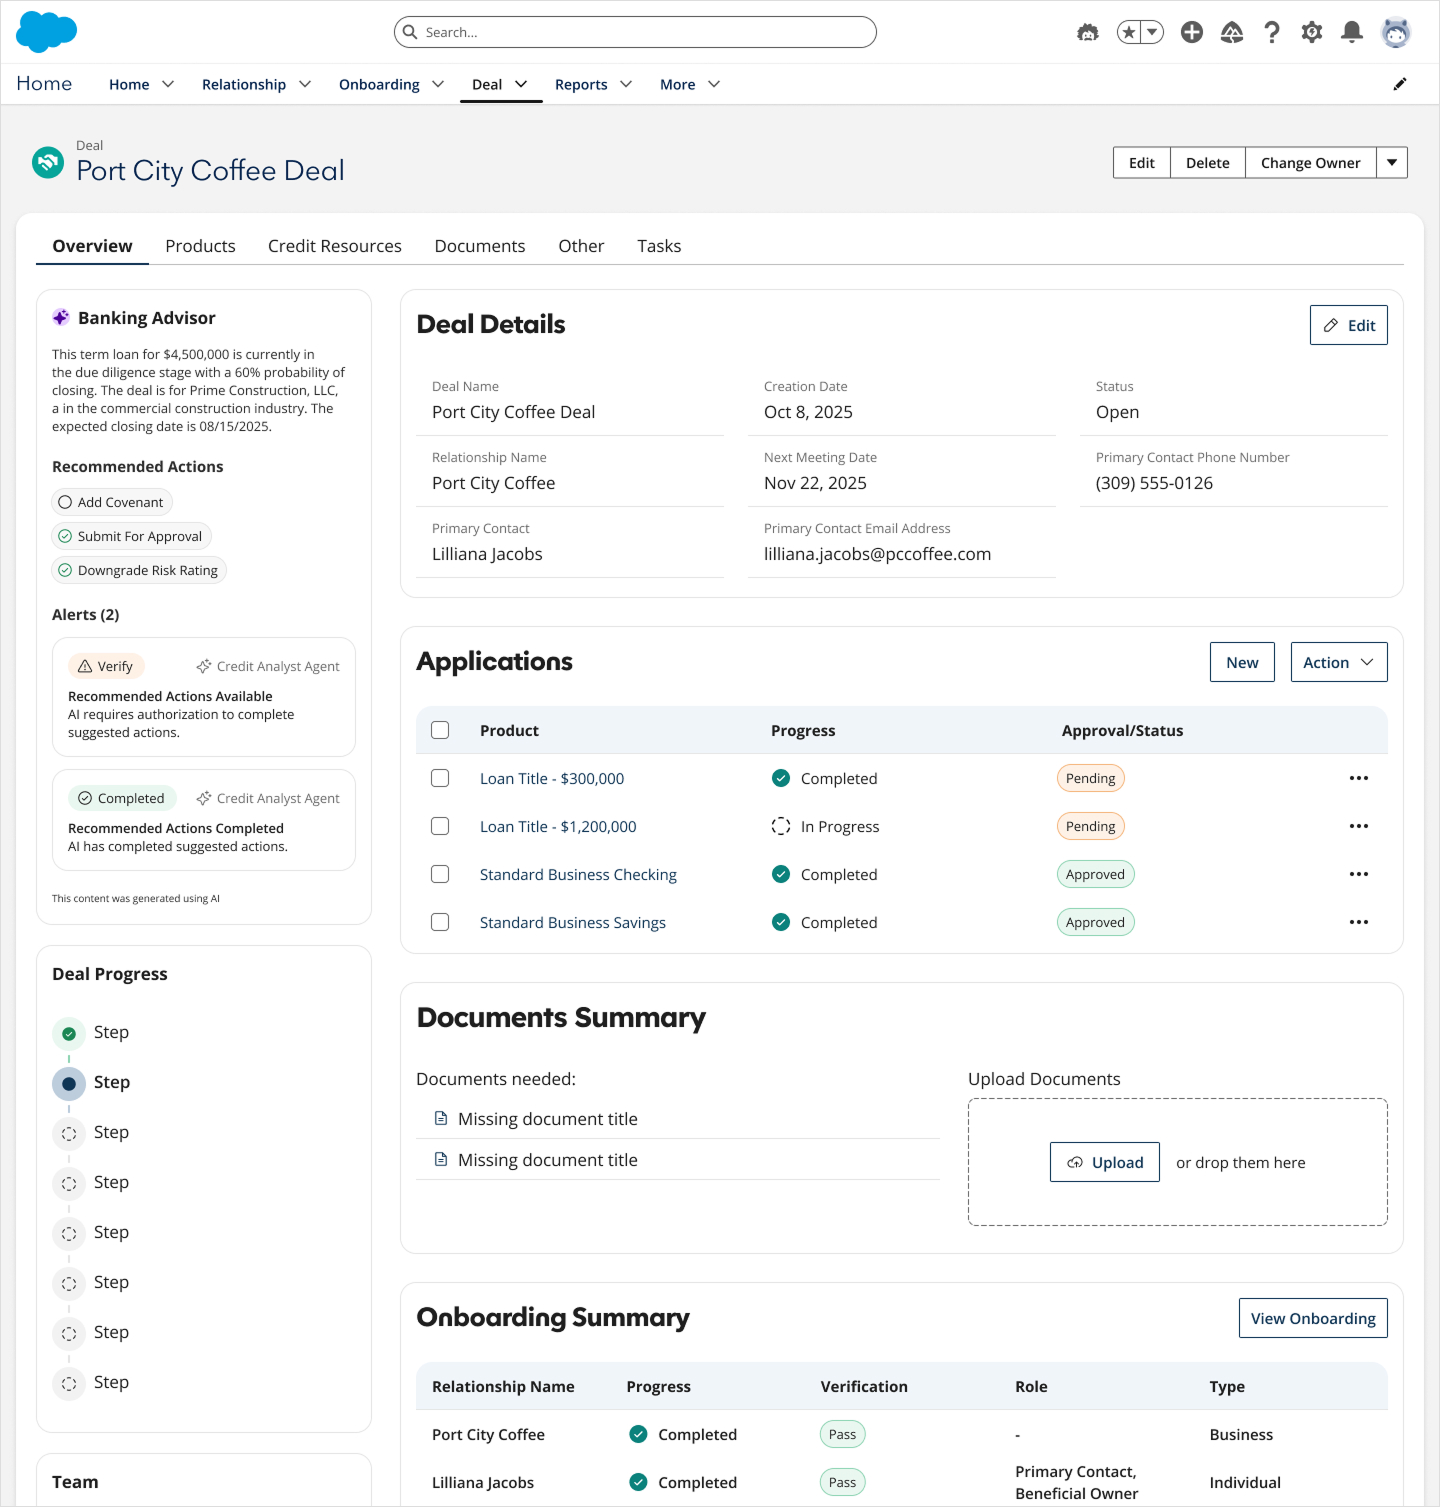The width and height of the screenshot is (1440, 1507).
Task: Click the favorites star icon
Action: click(1129, 32)
